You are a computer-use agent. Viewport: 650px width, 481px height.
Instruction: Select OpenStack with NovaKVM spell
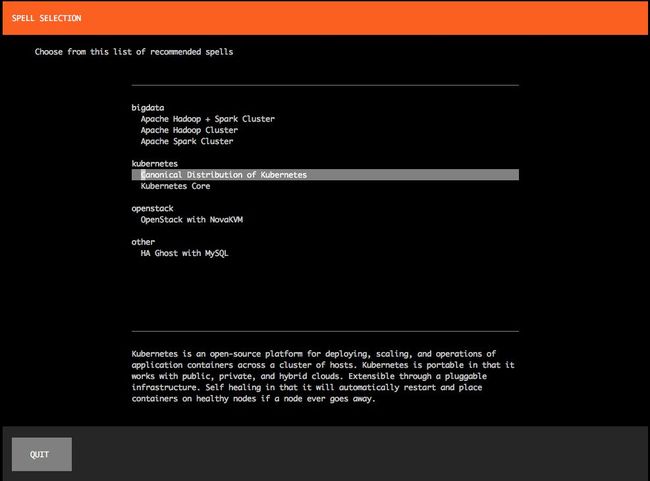click(192, 220)
